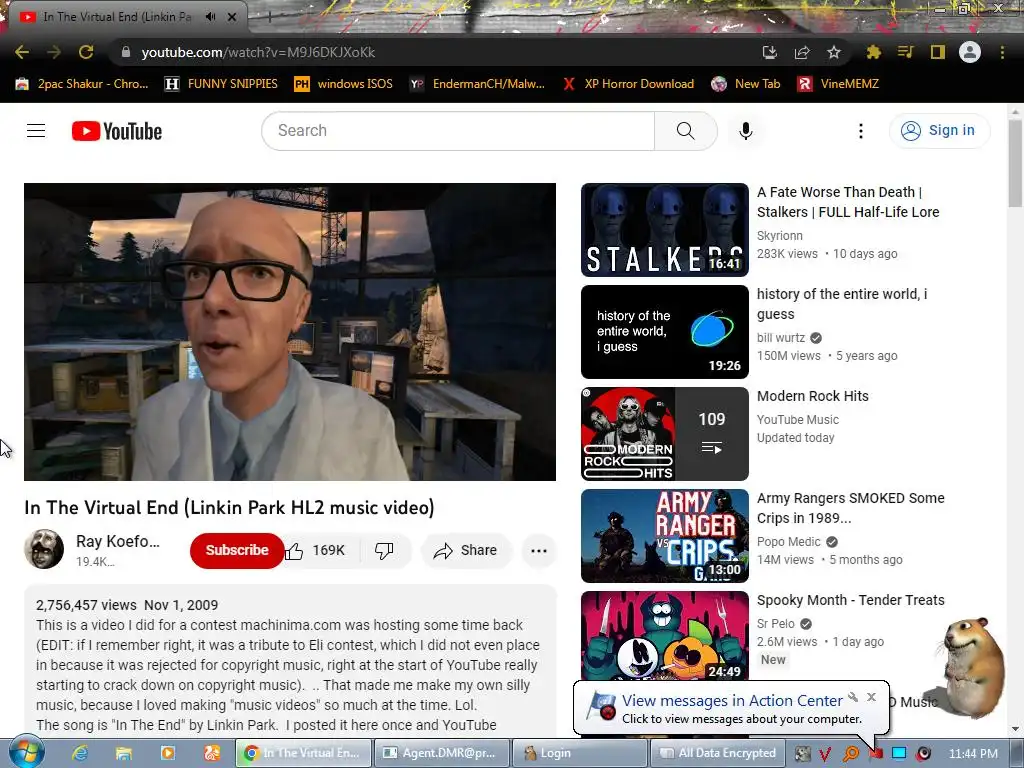Click the install/download page icon in address bar
The image size is (1024, 768).
770,52
